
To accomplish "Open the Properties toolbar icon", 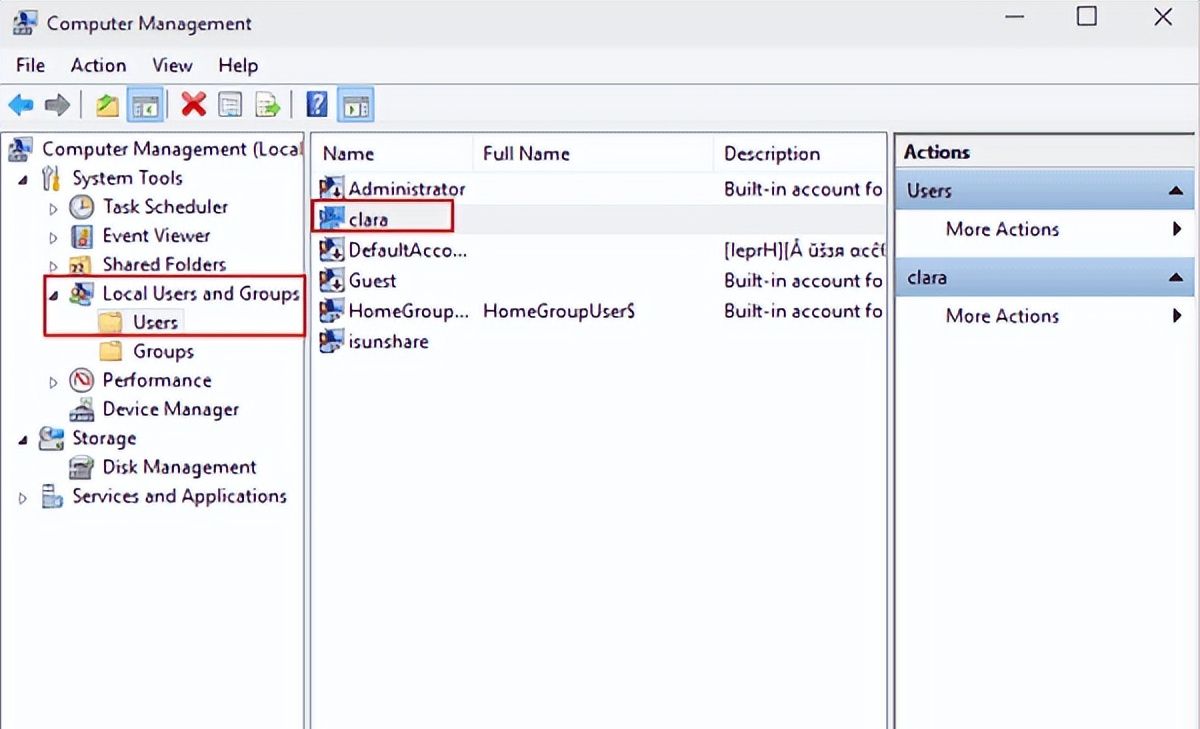I will (230, 104).
